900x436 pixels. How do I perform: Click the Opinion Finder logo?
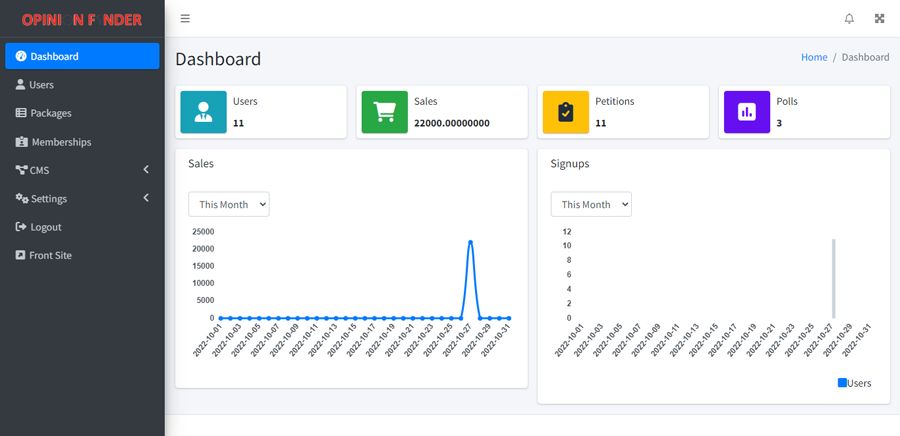[x=82, y=20]
